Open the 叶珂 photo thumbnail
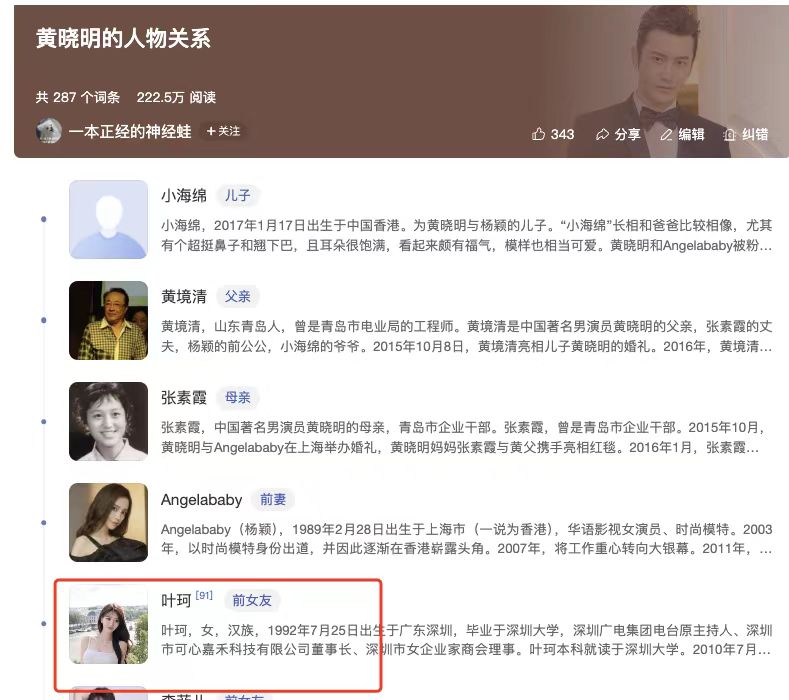789x700 pixels. pos(109,624)
